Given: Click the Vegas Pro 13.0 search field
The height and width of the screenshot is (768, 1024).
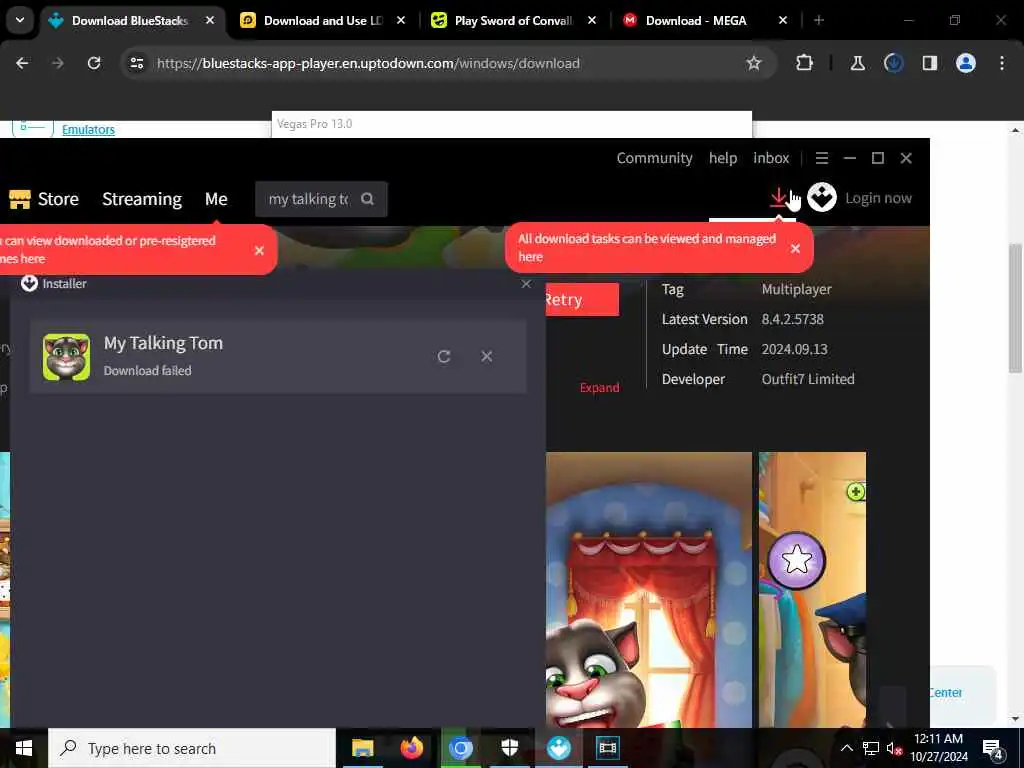Looking at the screenshot, I should point(511,124).
